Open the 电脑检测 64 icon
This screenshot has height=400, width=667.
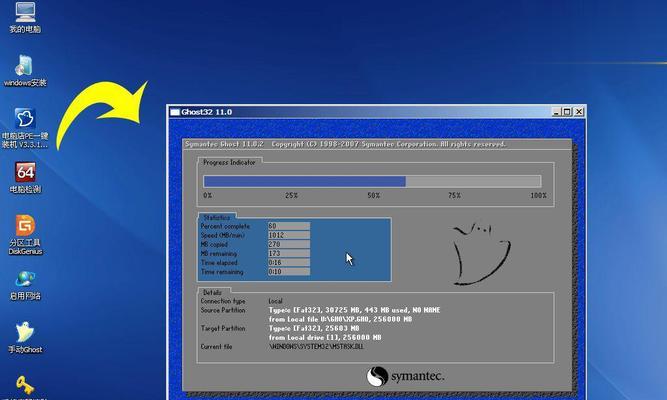[x=25, y=177]
